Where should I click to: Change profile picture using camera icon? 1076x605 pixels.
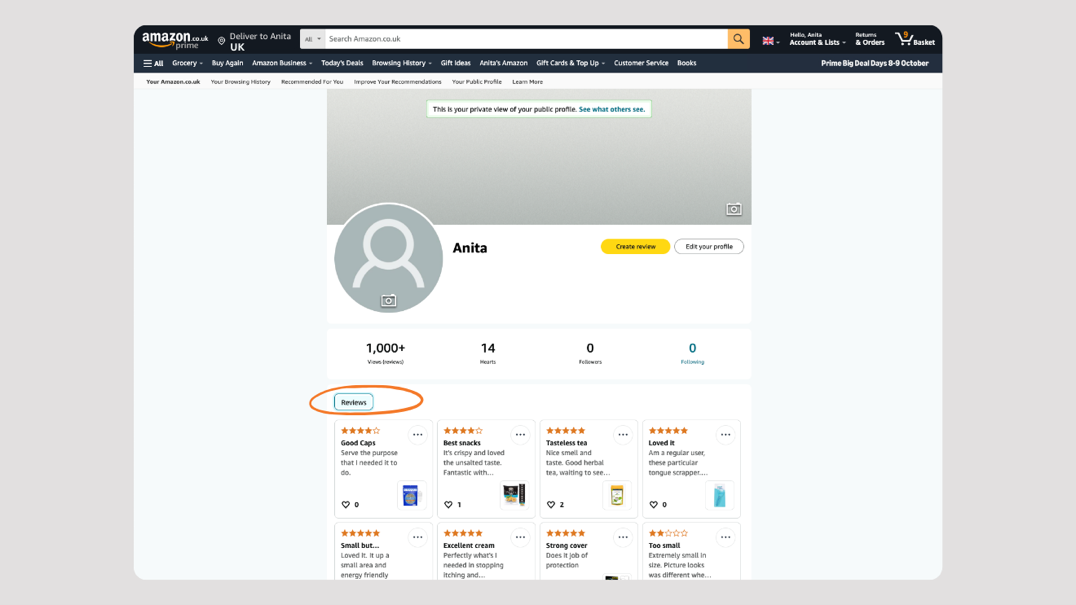click(x=388, y=300)
